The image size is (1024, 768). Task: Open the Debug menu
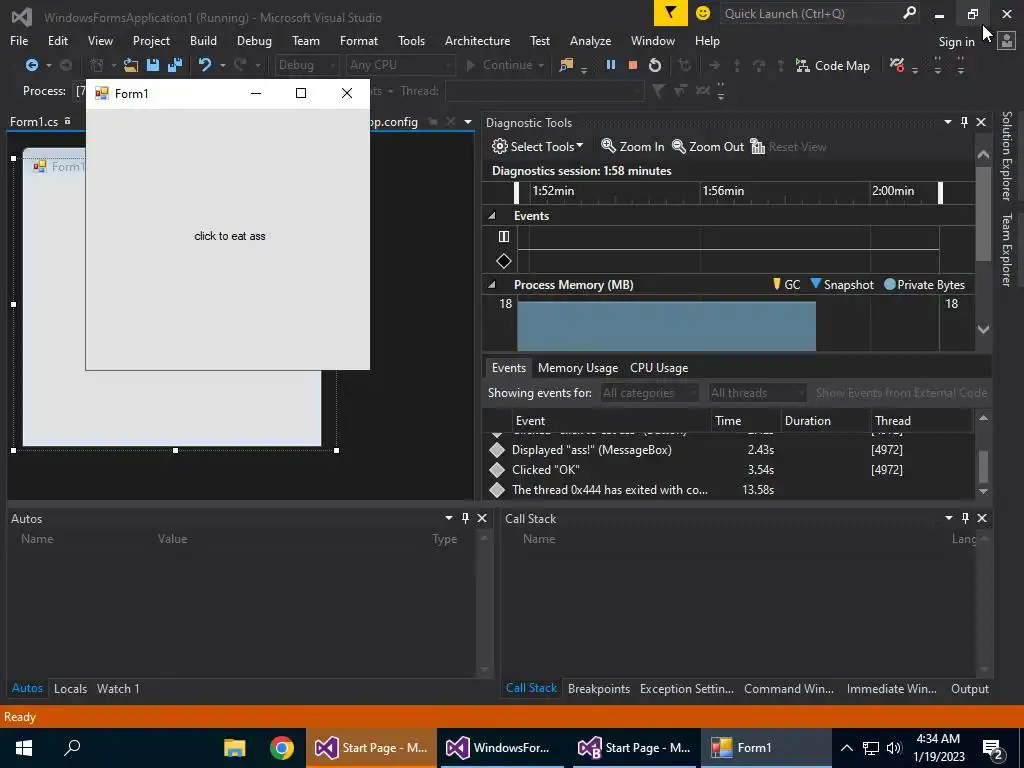tap(254, 40)
